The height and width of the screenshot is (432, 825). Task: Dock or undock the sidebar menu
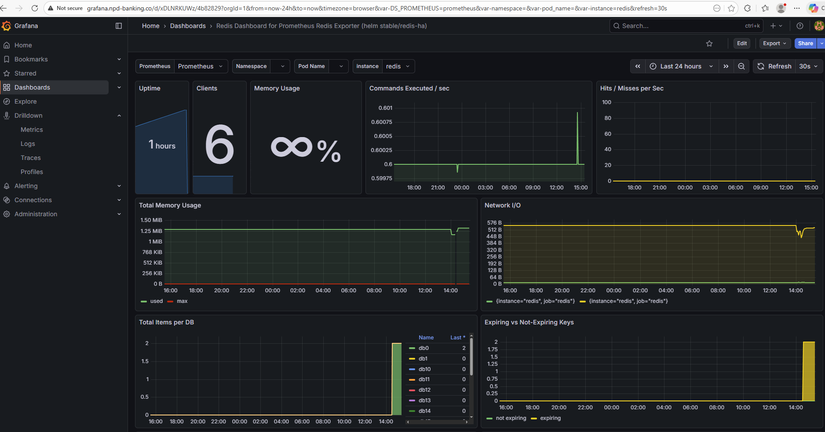click(x=119, y=26)
